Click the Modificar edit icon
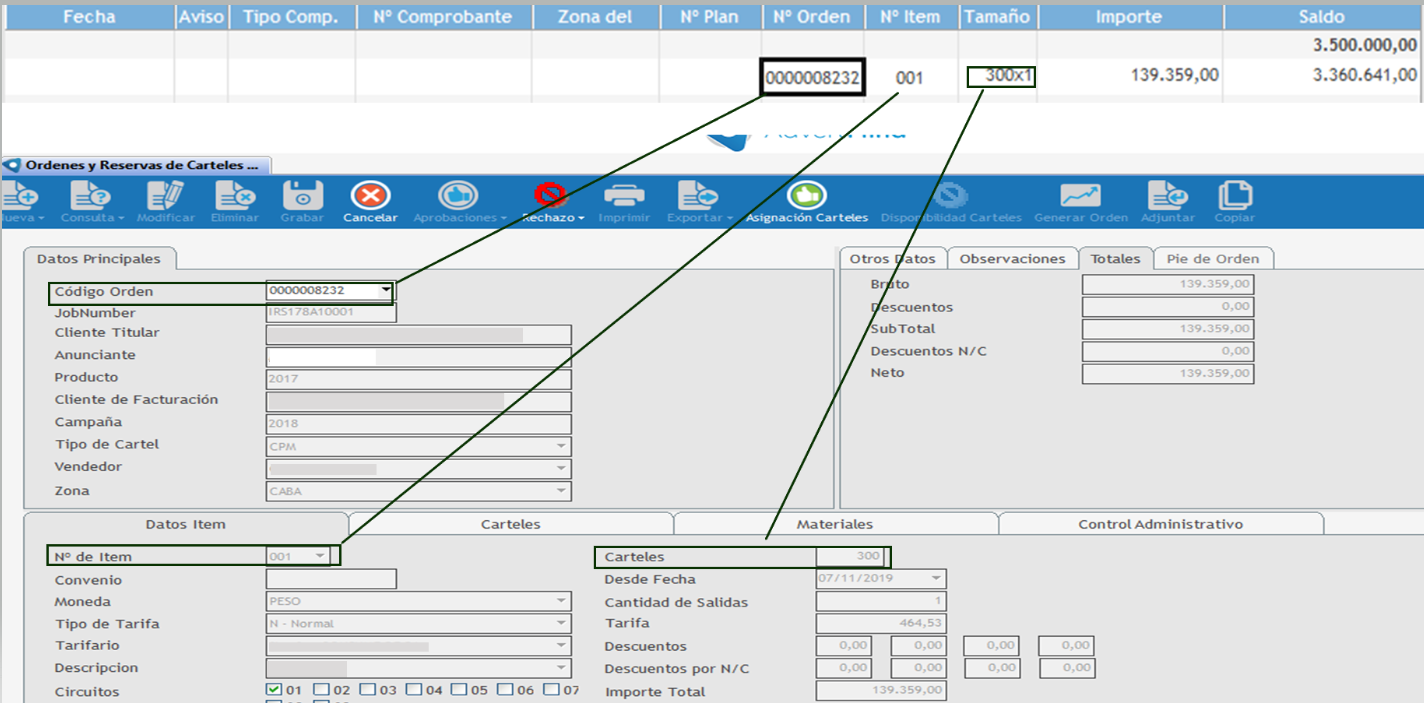This screenshot has height=703, width=1424. coord(166,196)
